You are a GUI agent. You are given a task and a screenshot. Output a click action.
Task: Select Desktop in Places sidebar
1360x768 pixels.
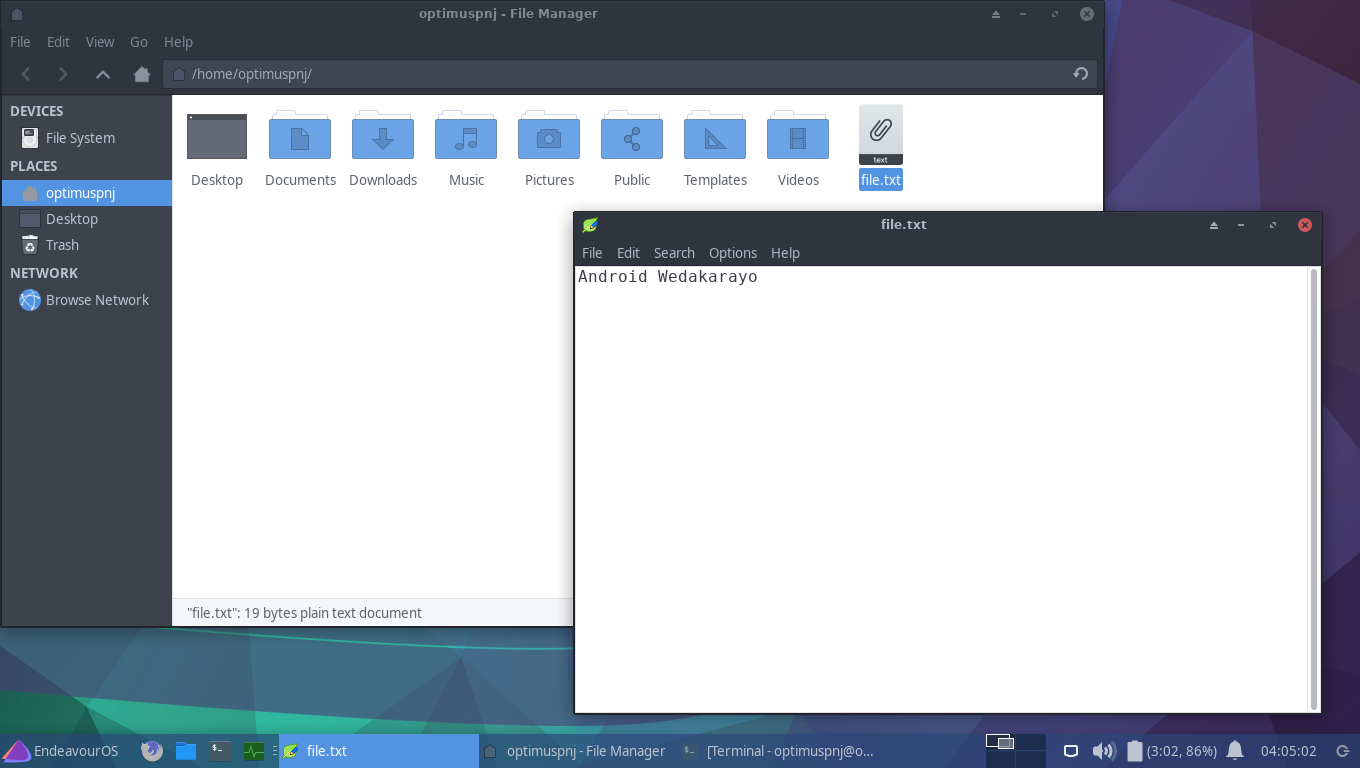click(87, 219)
